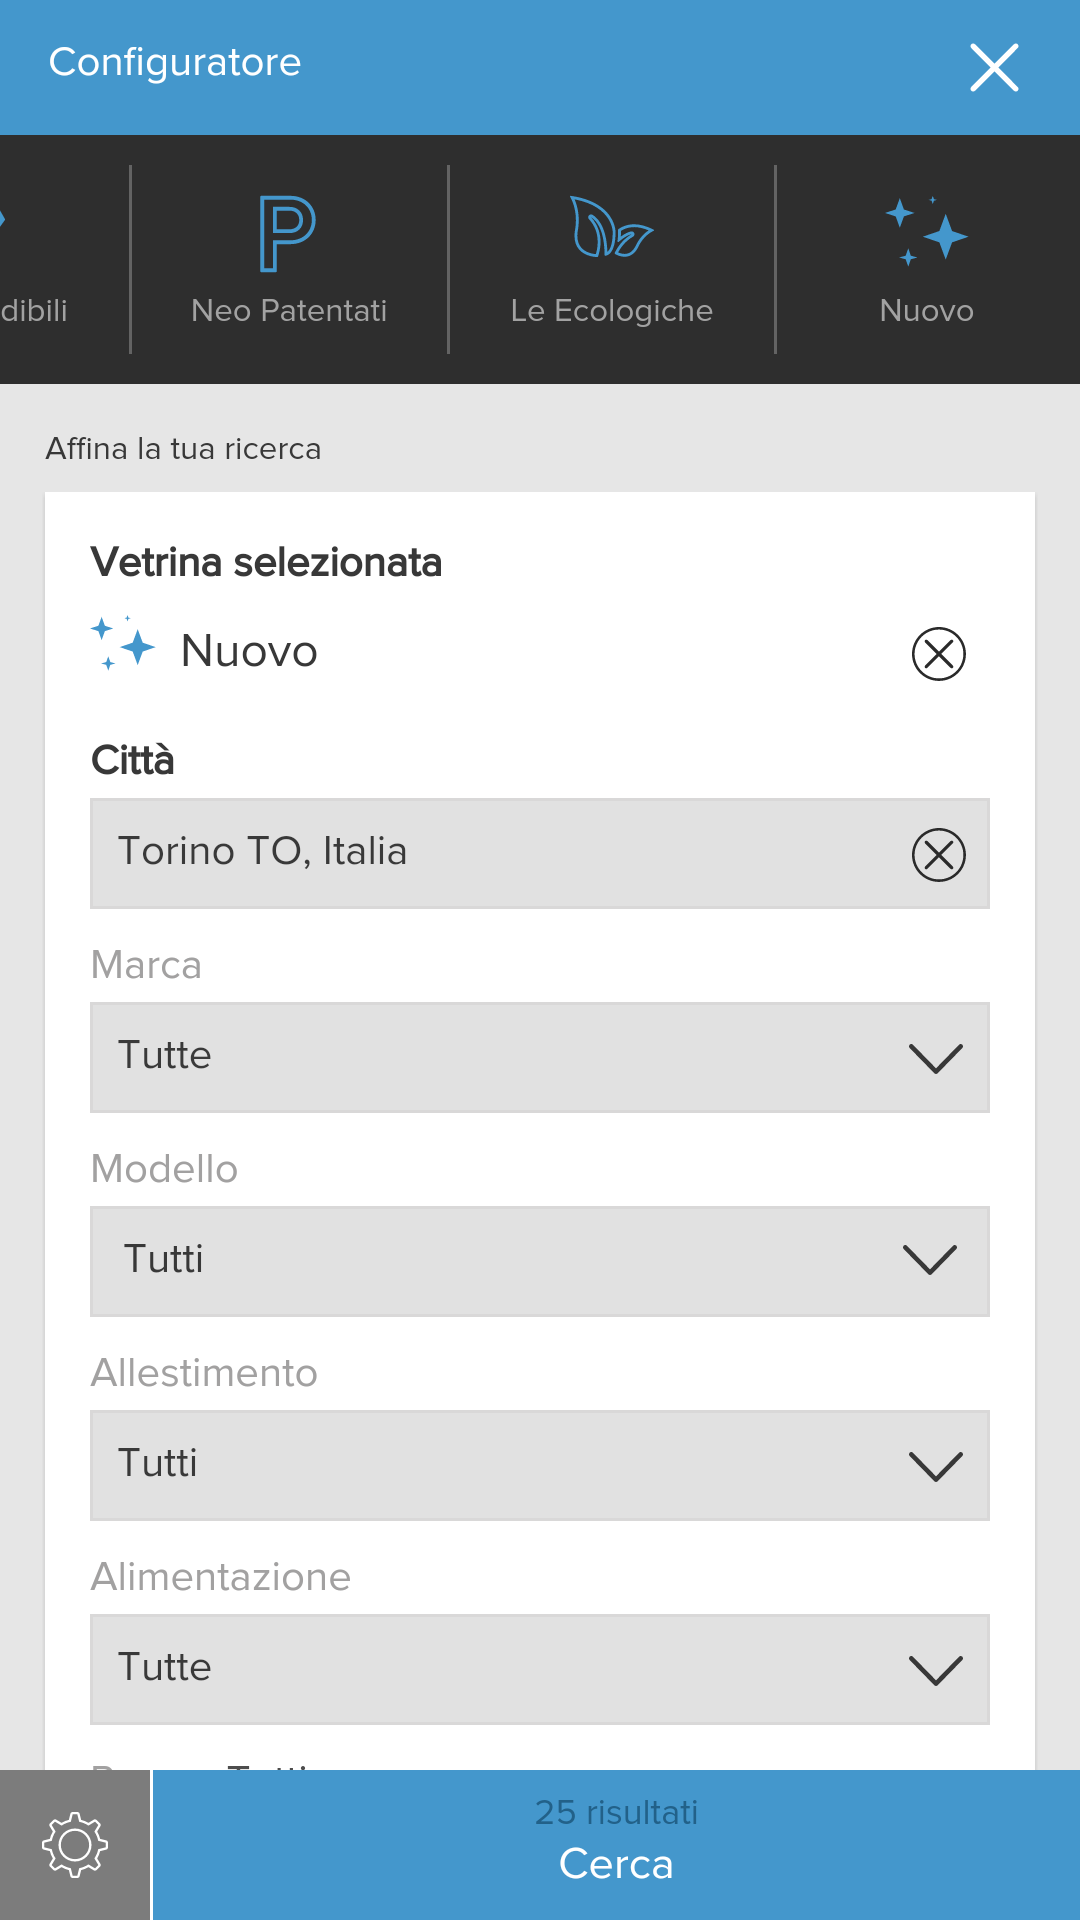The width and height of the screenshot is (1080, 1920).
Task: Open settings with the gear icon
Action: coord(75,1845)
